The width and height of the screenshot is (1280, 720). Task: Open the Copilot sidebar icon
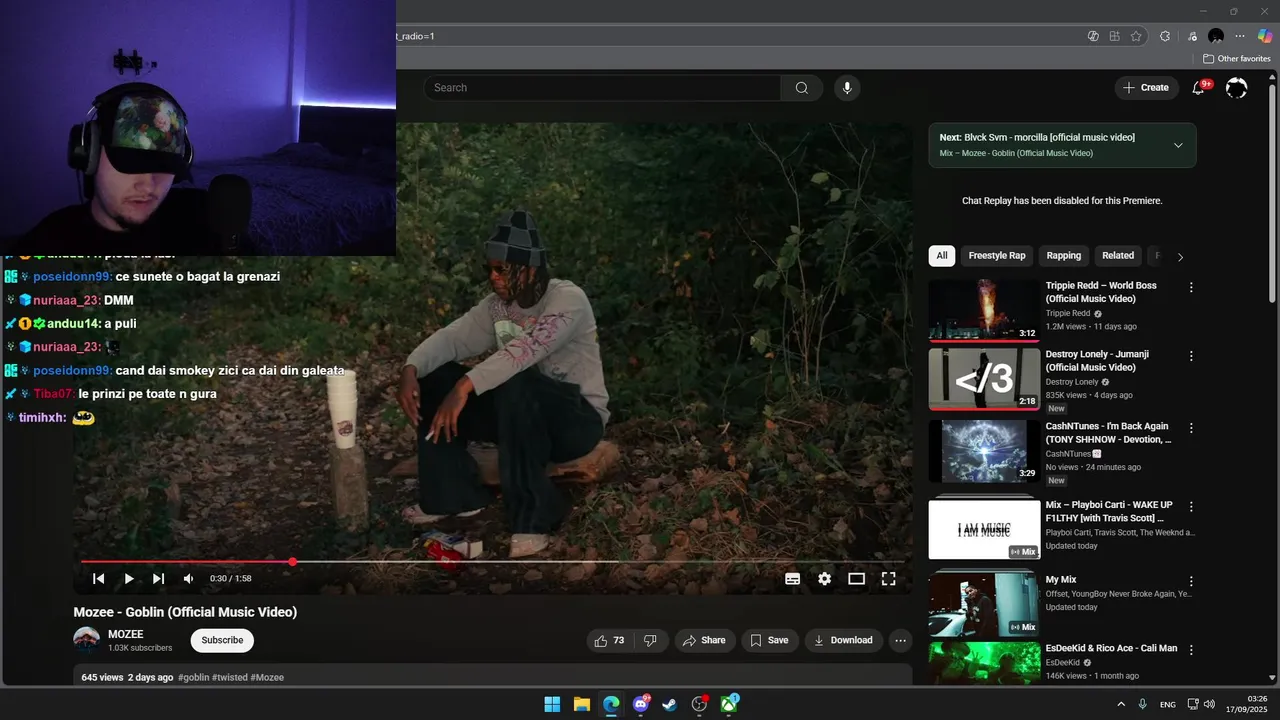coord(1265,36)
